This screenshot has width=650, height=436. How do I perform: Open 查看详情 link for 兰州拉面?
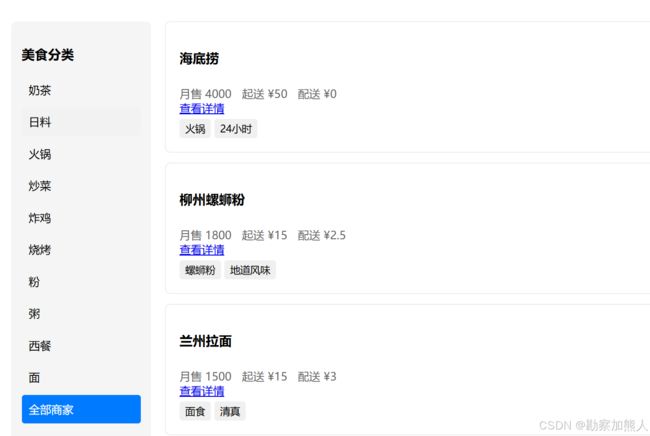coord(202,392)
